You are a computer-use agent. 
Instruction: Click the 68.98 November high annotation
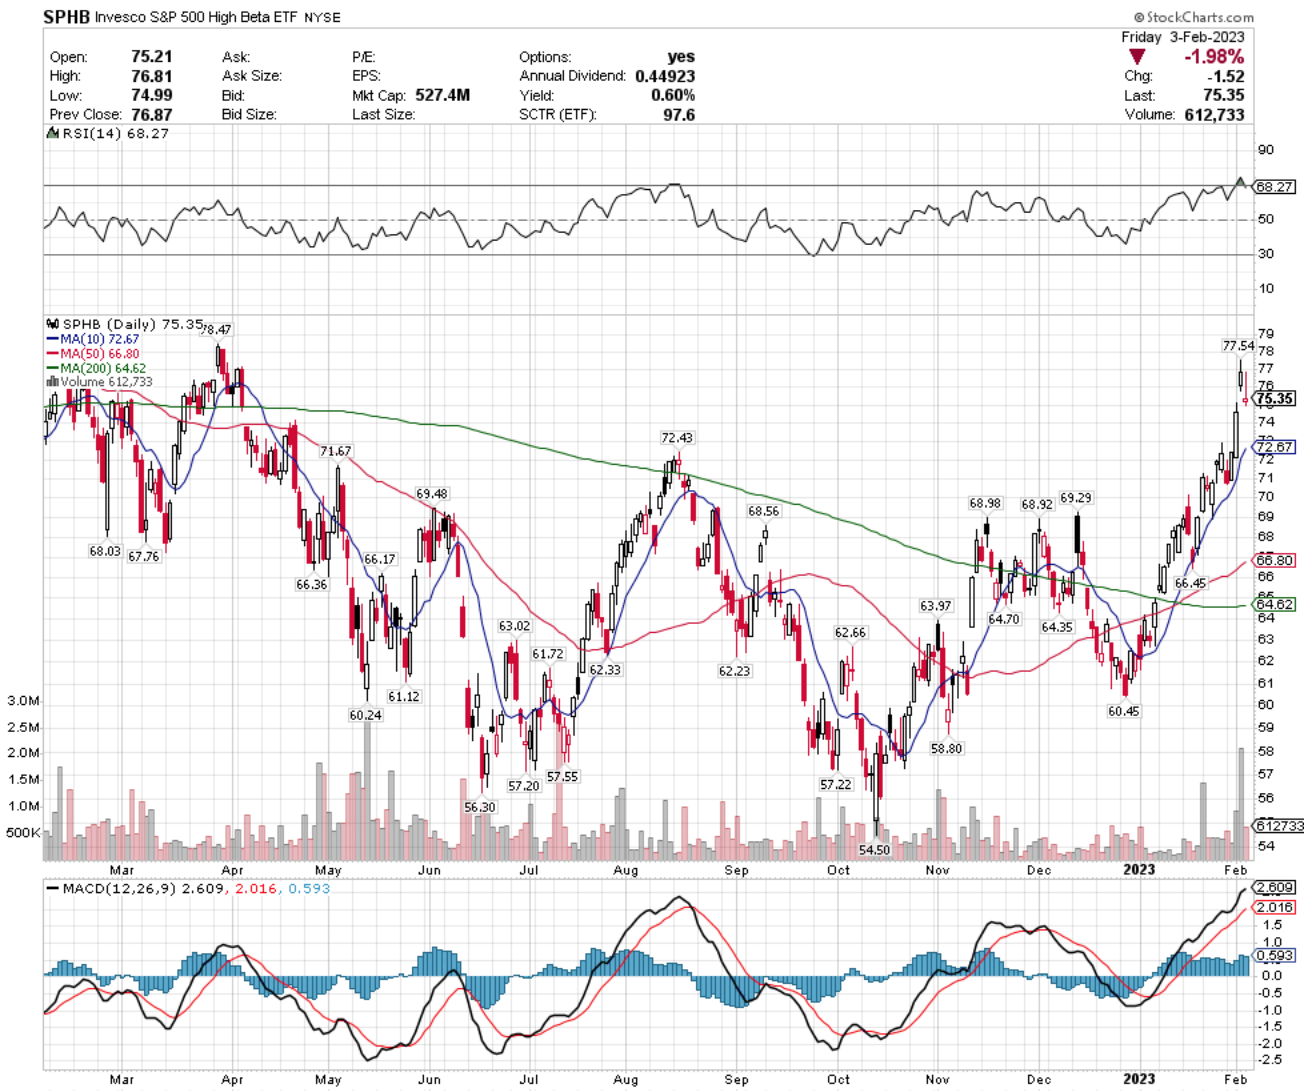pyautogui.click(x=985, y=504)
